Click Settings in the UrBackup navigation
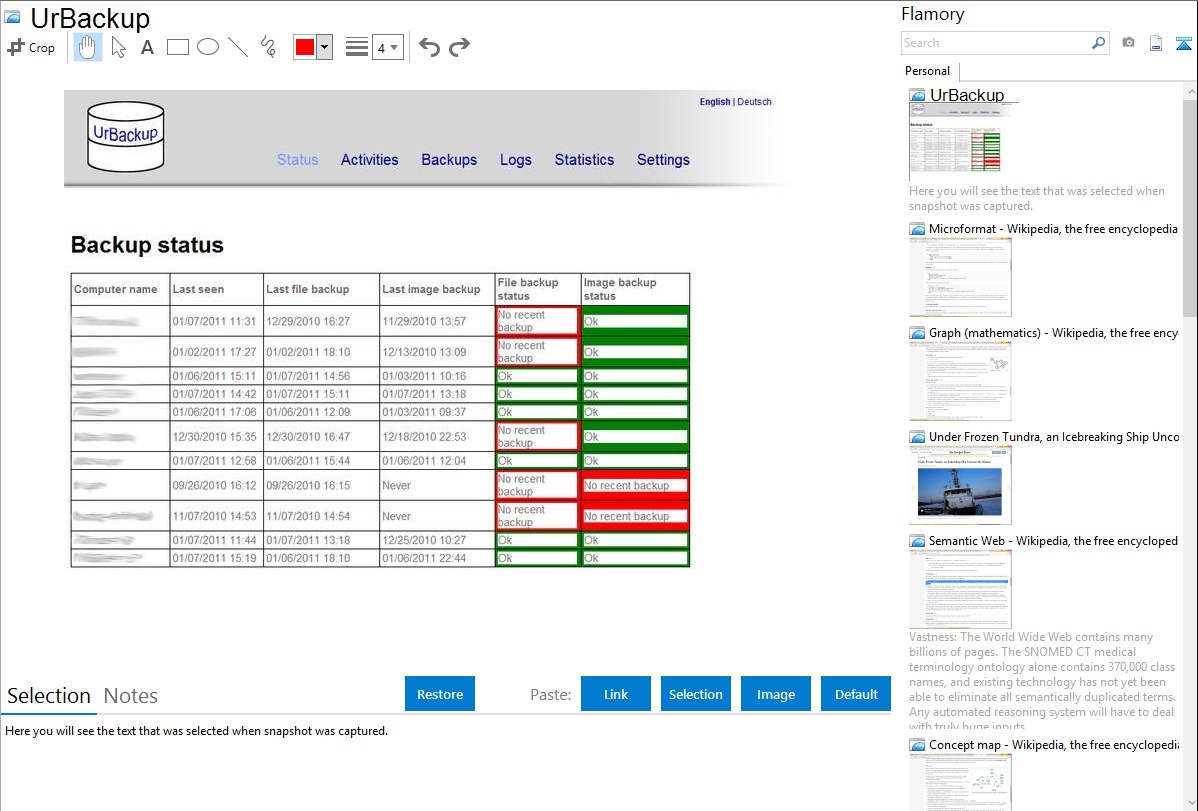1198x811 pixels. [663, 160]
